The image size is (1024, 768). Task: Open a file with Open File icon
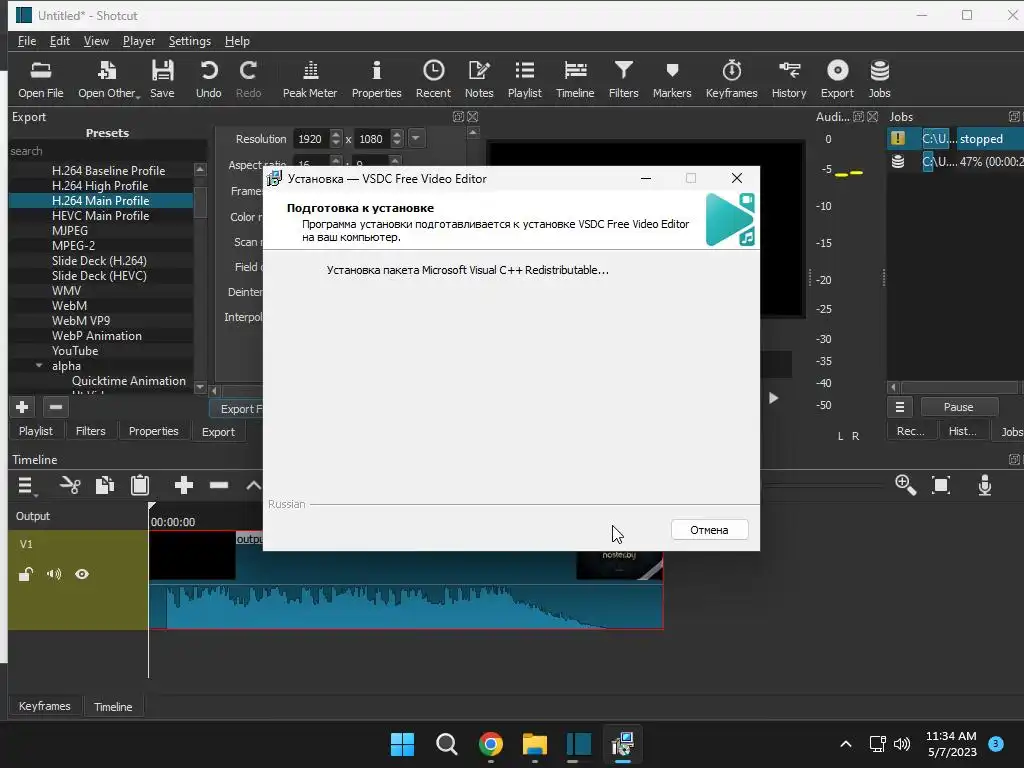pyautogui.click(x=40, y=80)
